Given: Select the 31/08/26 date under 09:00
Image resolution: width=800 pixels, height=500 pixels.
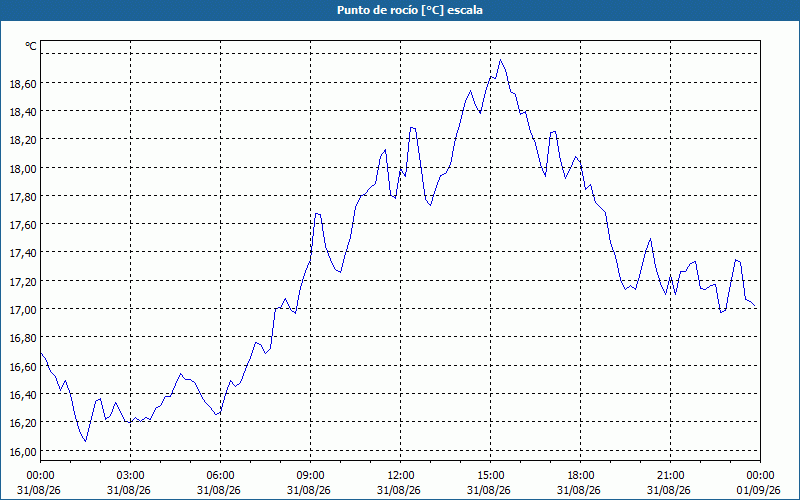Looking at the screenshot, I should tap(309, 490).
